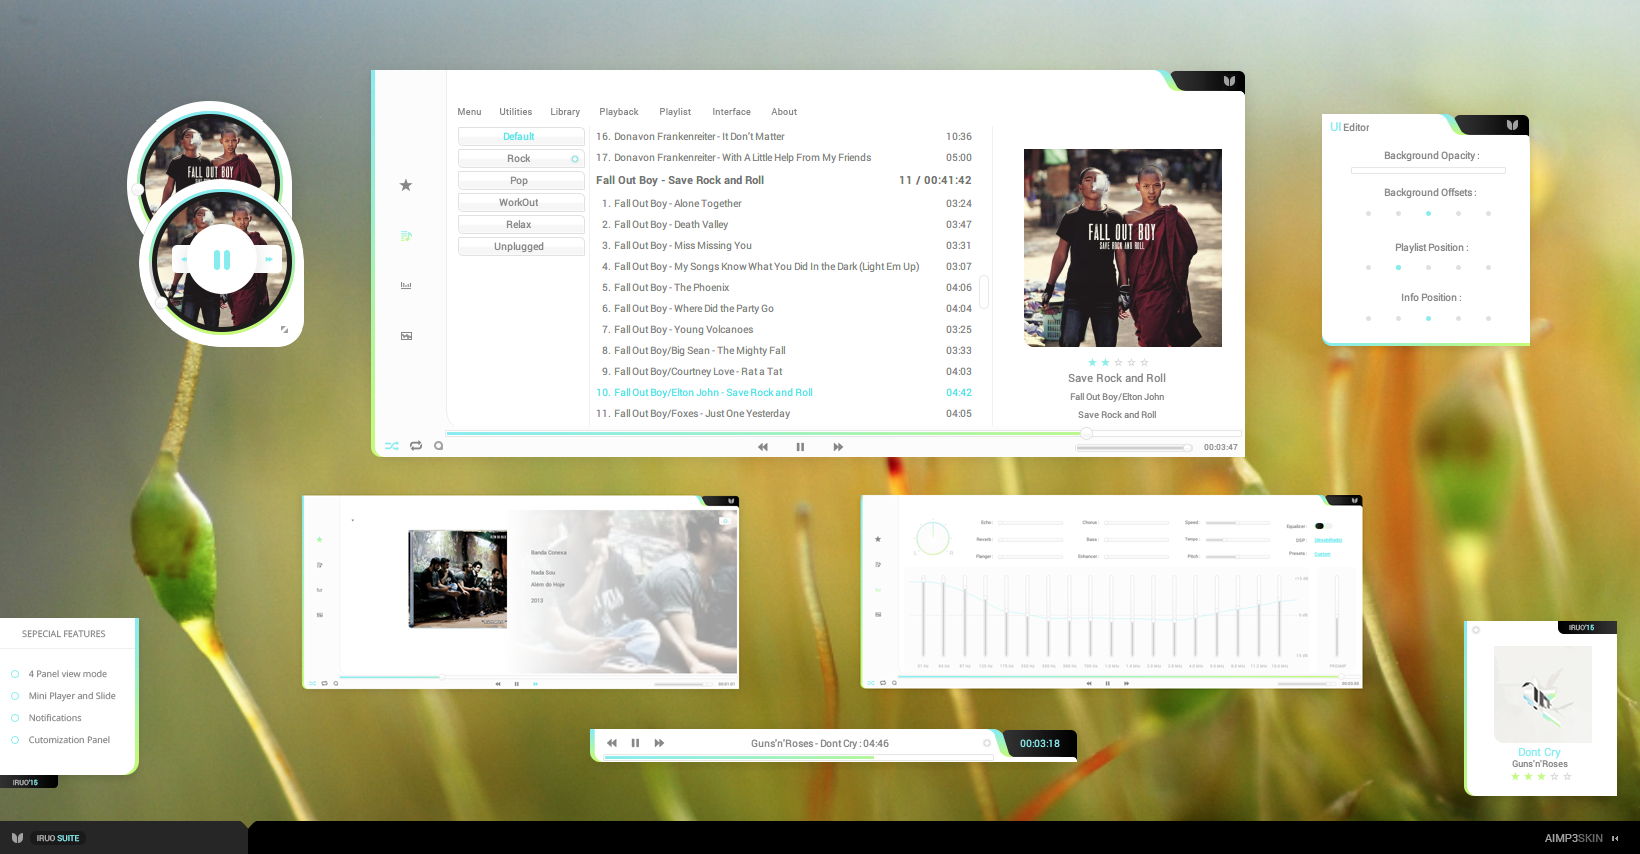Select the last Playlist Position dot
Screen dimensions: 1640x854
coord(1488,267)
